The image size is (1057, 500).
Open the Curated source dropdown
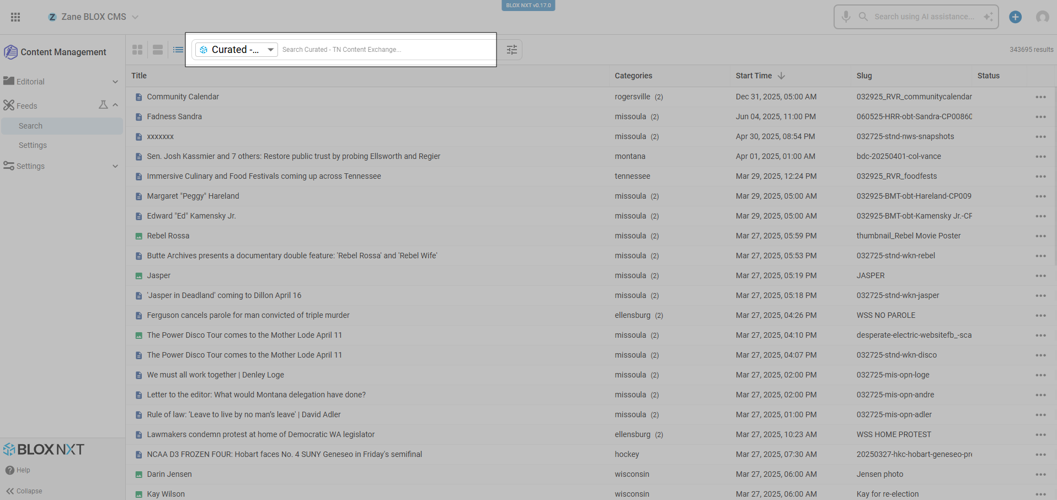point(237,49)
